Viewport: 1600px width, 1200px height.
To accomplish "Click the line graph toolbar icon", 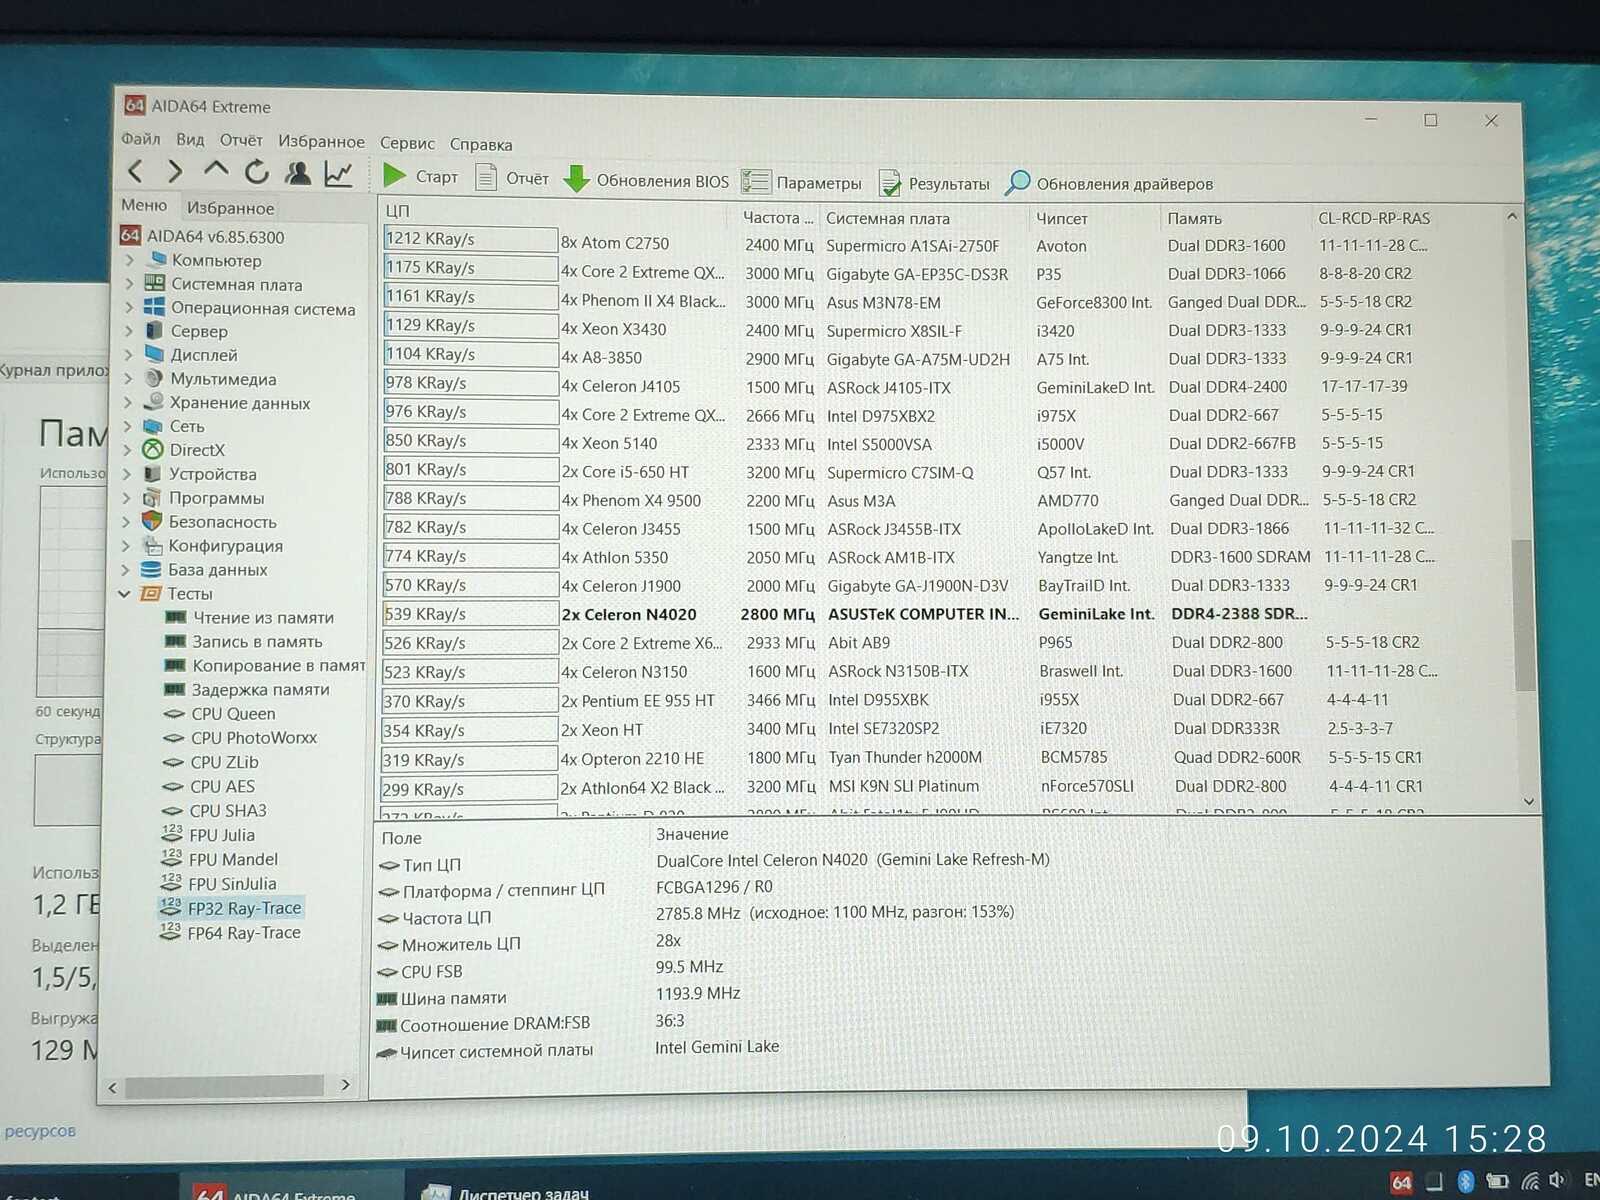I will tap(338, 175).
